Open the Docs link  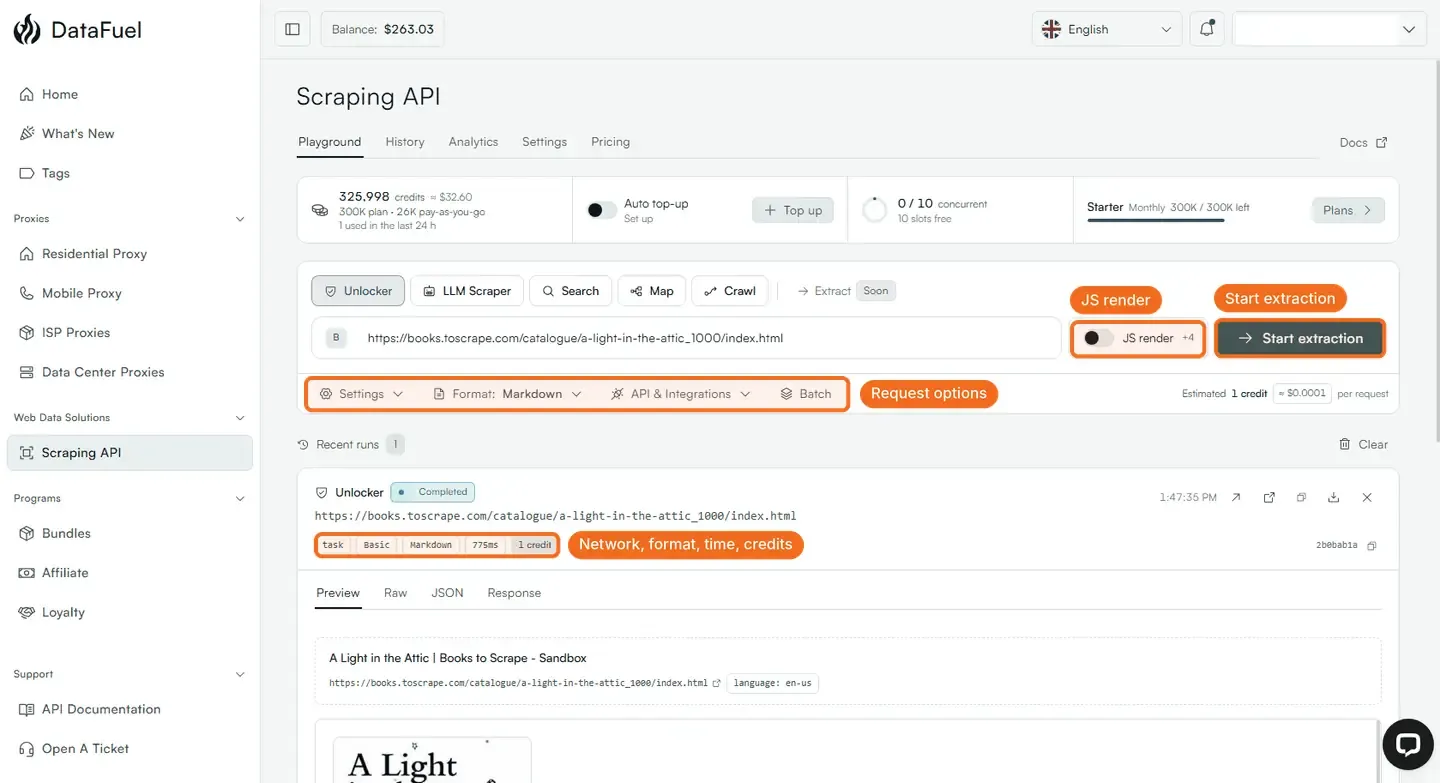pyautogui.click(x=1363, y=142)
